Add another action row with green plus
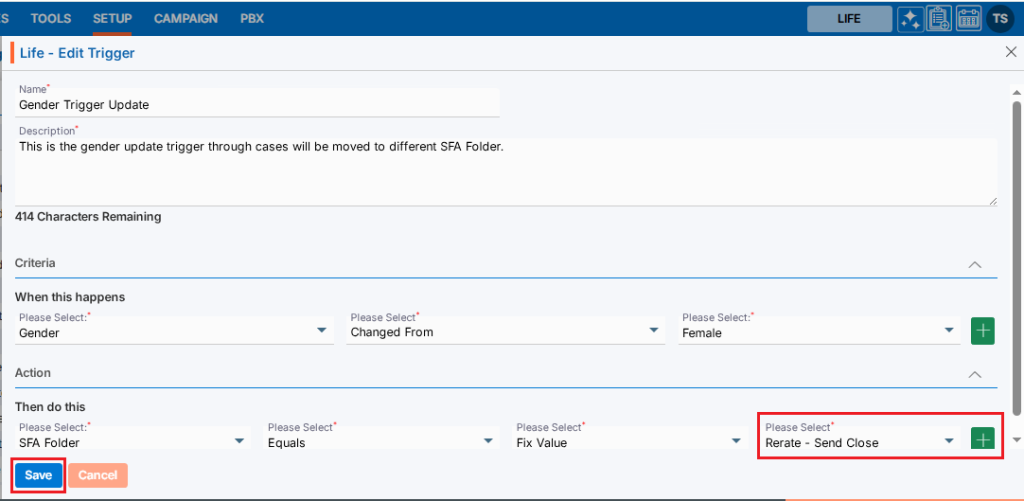 coord(983,440)
